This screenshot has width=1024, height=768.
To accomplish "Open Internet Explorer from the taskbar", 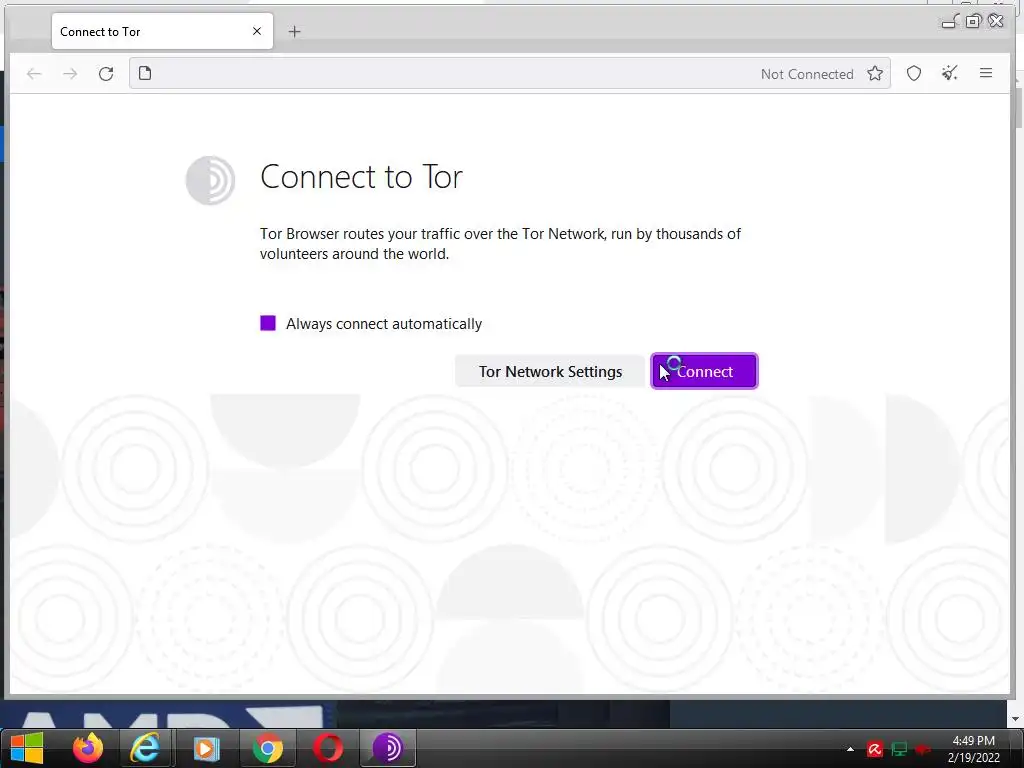I will coord(145,748).
